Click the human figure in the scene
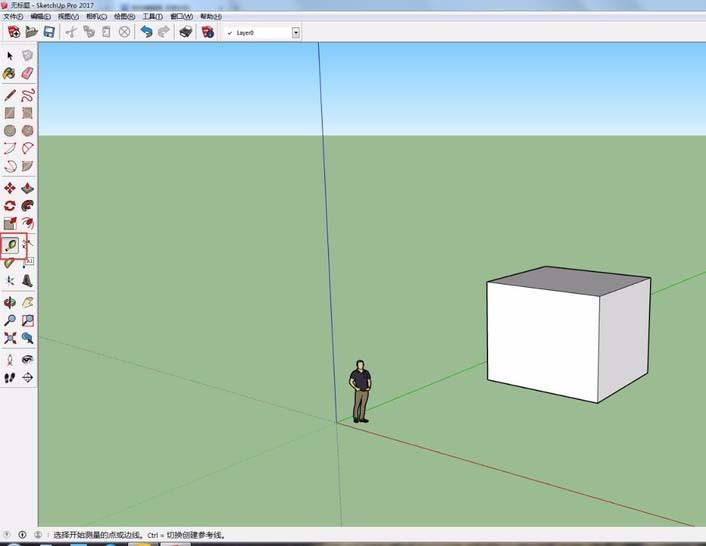This screenshot has height=546, width=706. click(360, 391)
